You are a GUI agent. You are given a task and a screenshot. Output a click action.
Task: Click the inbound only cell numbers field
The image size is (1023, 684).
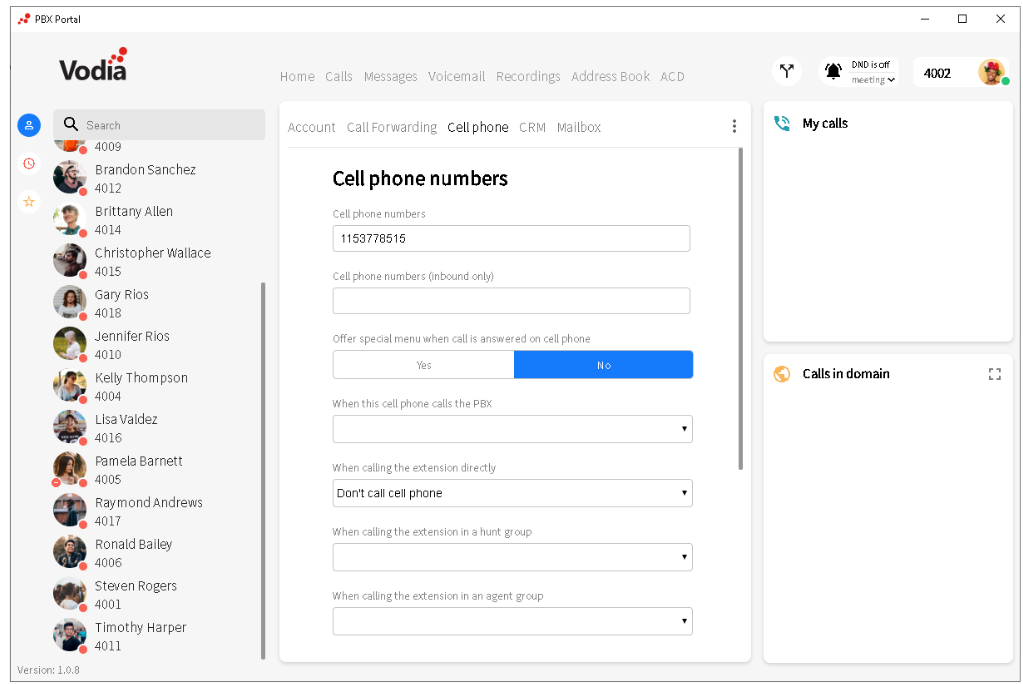click(512, 301)
